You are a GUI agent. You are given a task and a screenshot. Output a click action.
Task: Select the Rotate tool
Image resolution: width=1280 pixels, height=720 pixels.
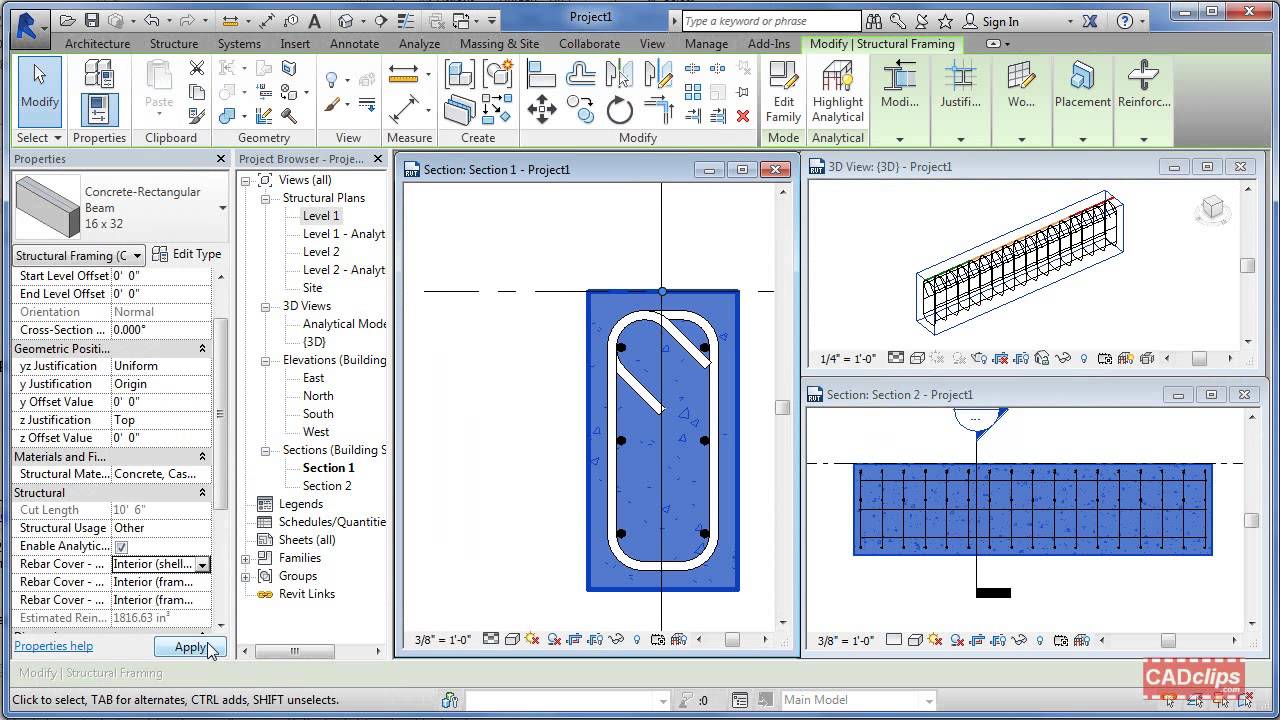(619, 108)
